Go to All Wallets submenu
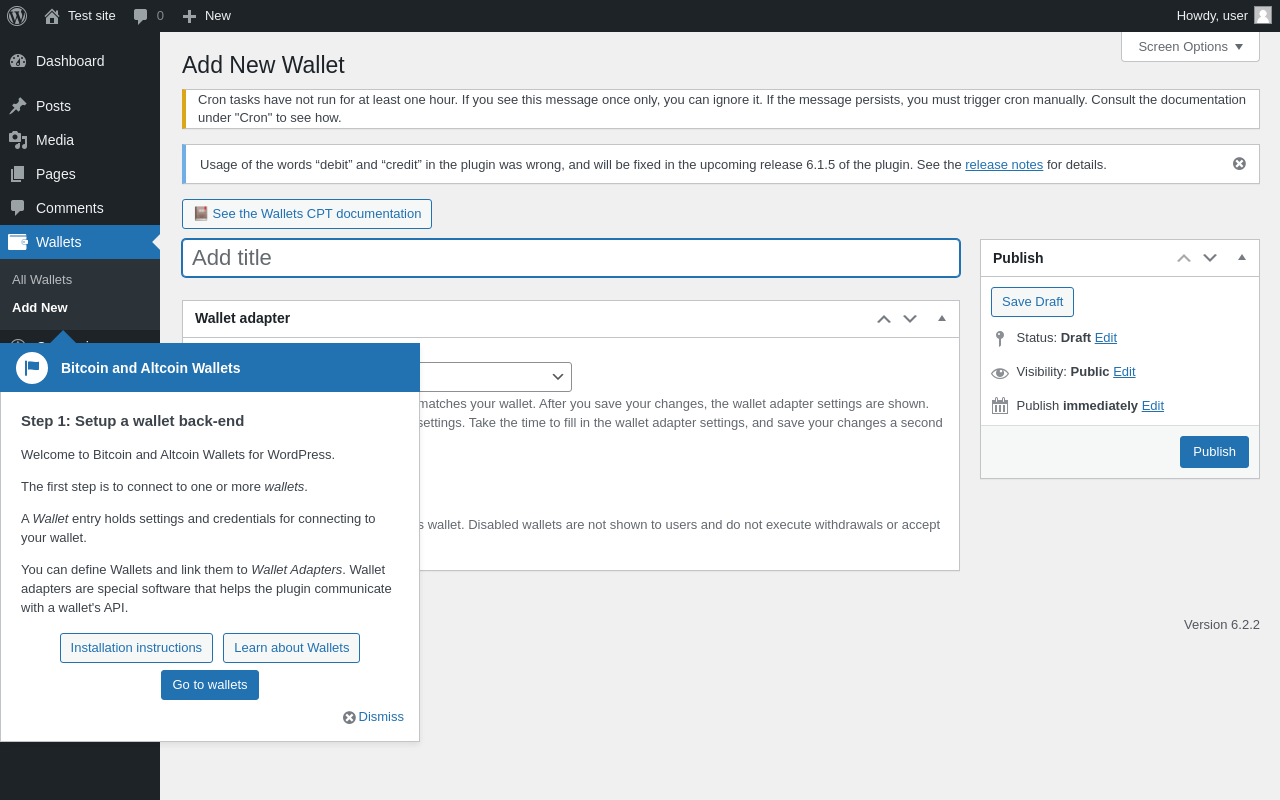This screenshot has height=800, width=1280. pos(42,279)
